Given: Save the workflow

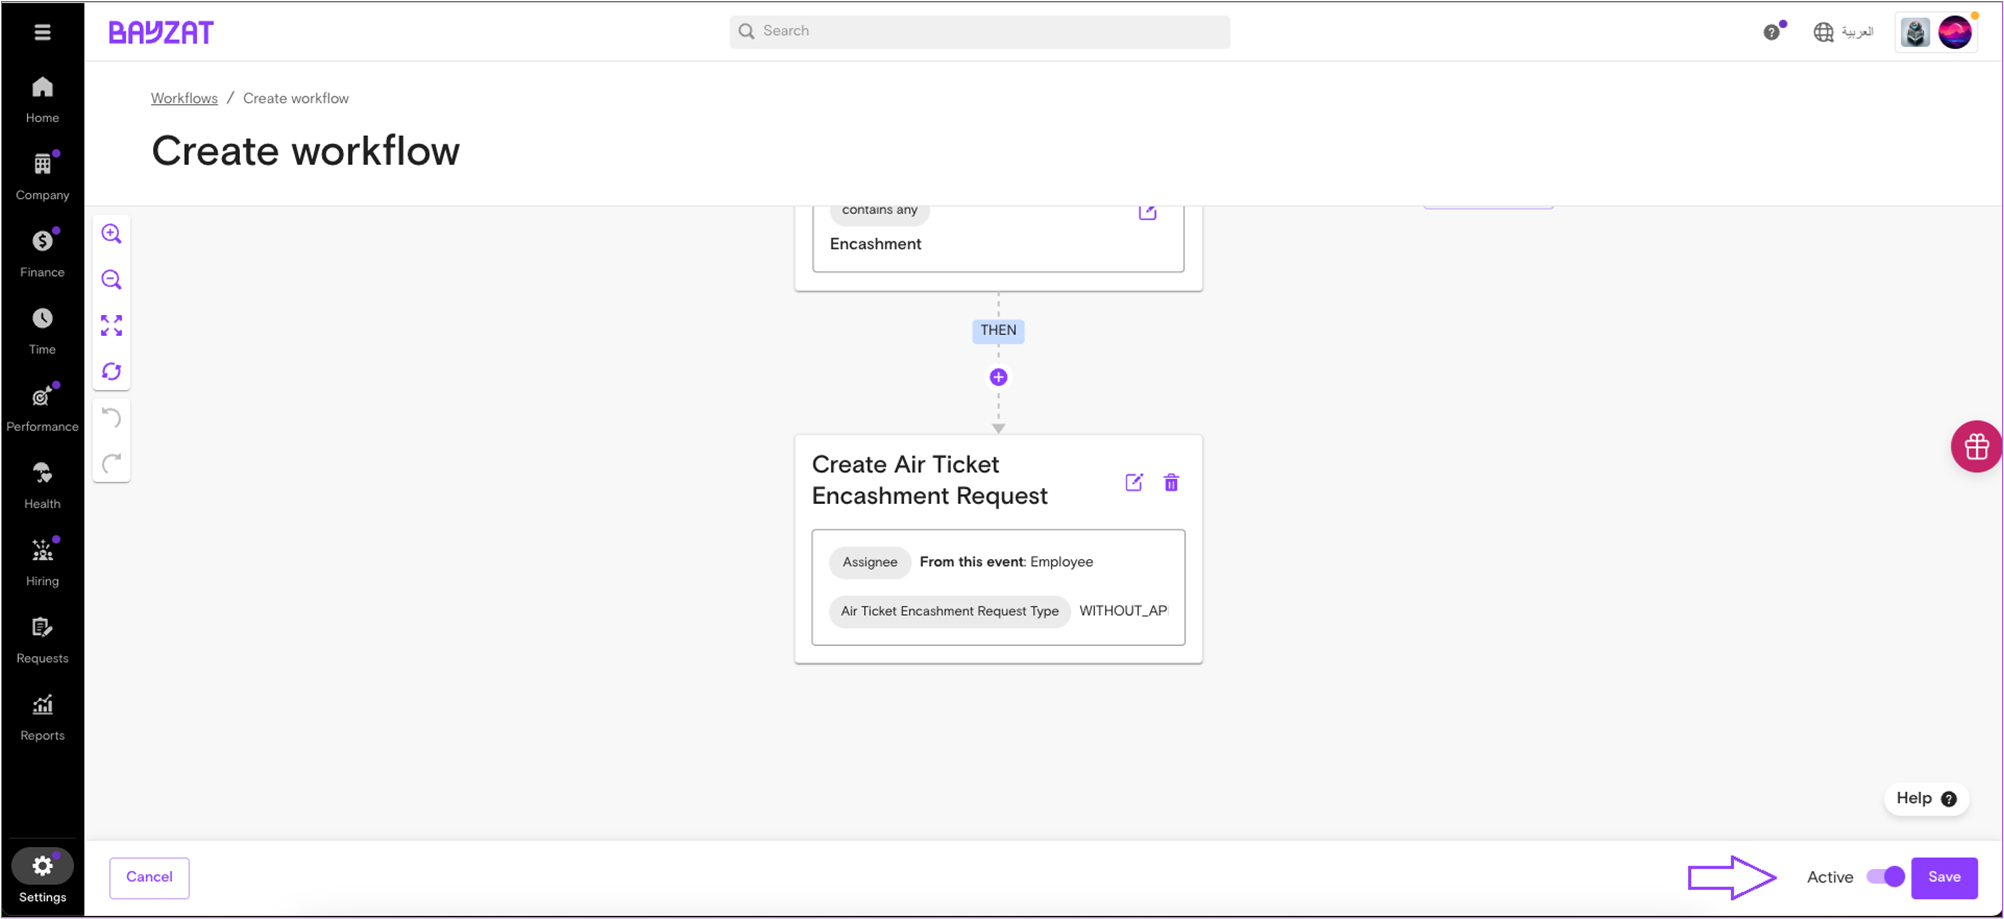Looking at the screenshot, I should coord(1943,877).
